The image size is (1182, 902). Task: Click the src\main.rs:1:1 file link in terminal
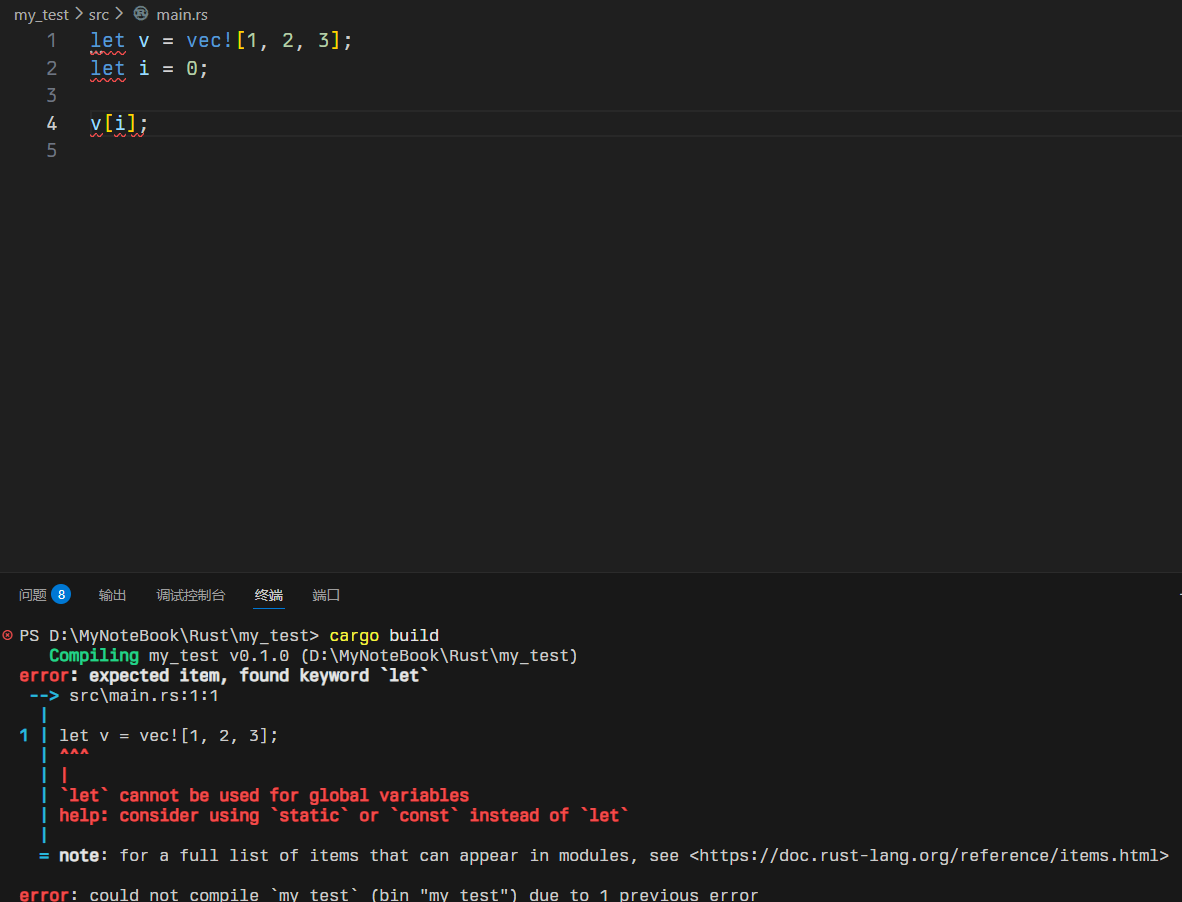click(143, 696)
